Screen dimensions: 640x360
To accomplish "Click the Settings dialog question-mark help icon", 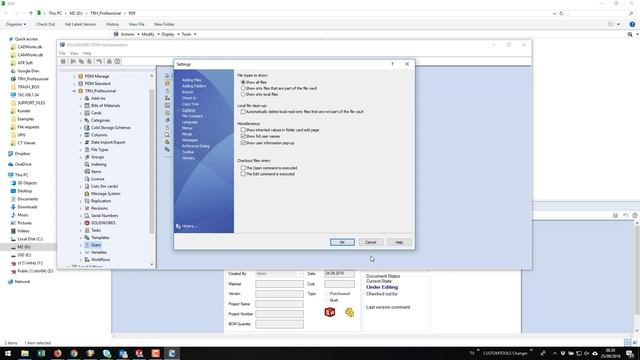I will pyautogui.click(x=392, y=64).
